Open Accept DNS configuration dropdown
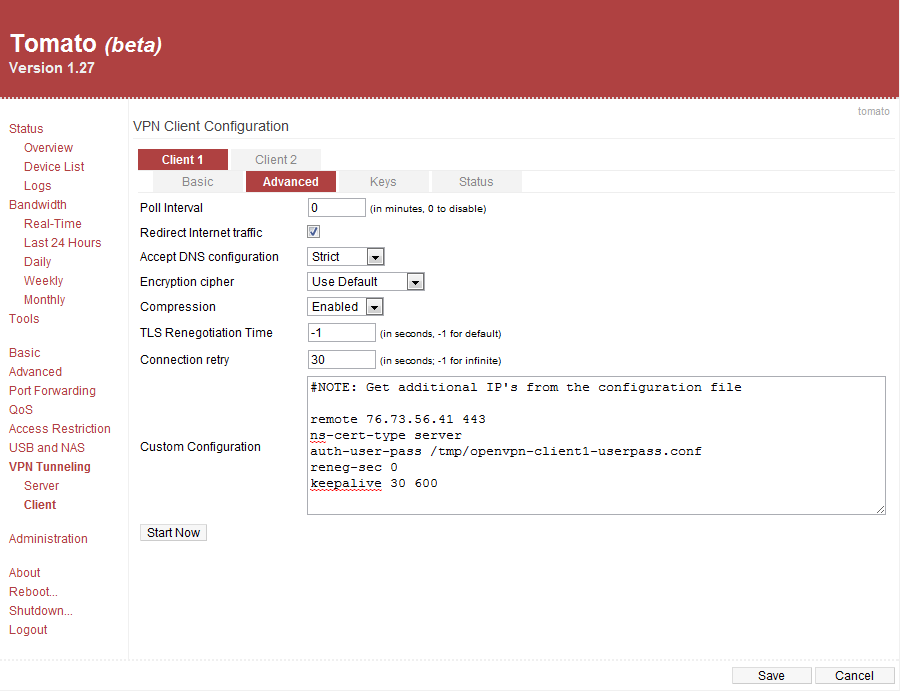The height and width of the screenshot is (691, 900). tap(346, 257)
